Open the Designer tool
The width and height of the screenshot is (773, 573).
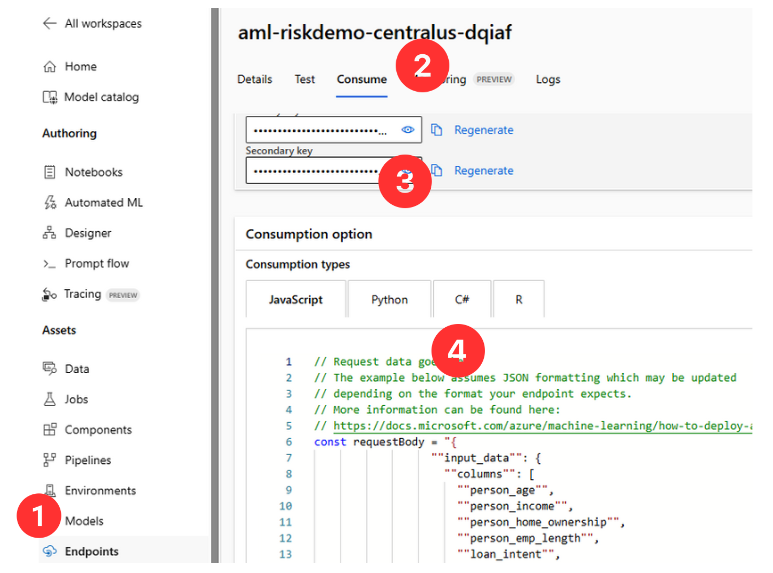88,233
